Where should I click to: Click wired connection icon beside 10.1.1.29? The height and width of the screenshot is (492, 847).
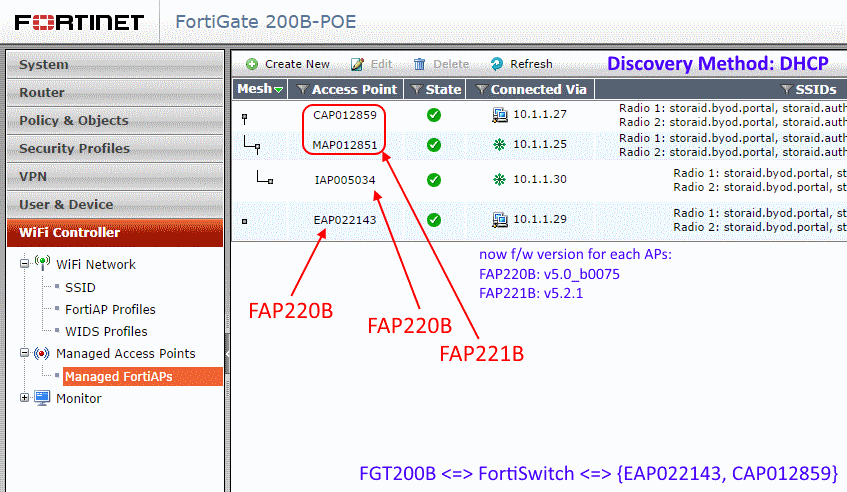[x=500, y=219]
